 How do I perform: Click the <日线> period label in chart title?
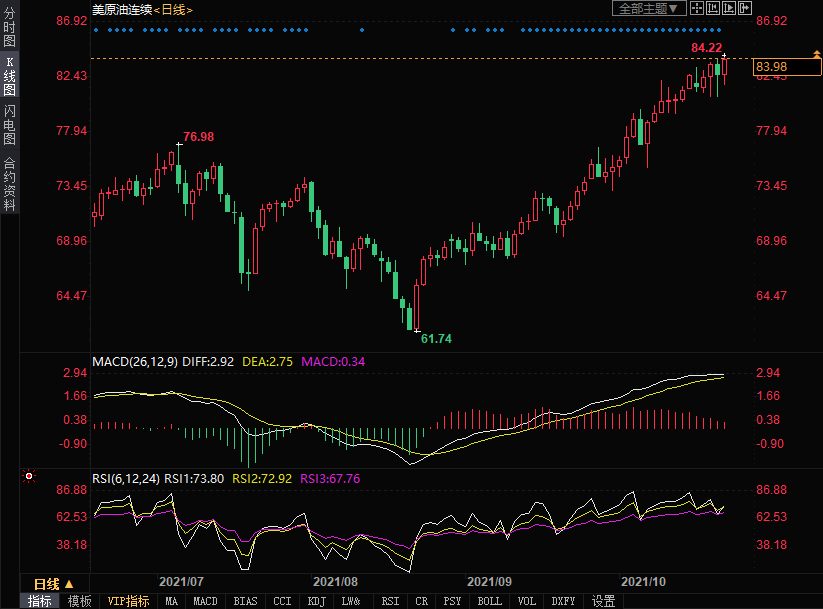(172, 9)
